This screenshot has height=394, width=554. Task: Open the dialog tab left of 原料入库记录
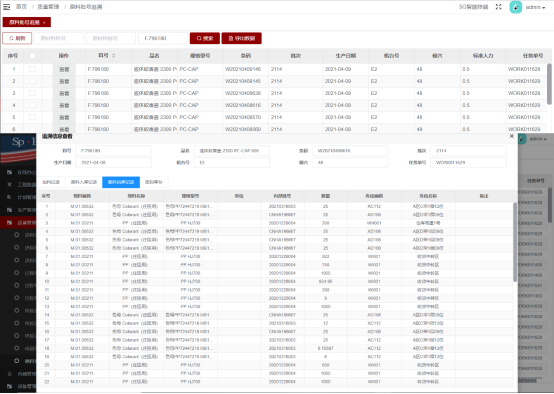point(51,182)
